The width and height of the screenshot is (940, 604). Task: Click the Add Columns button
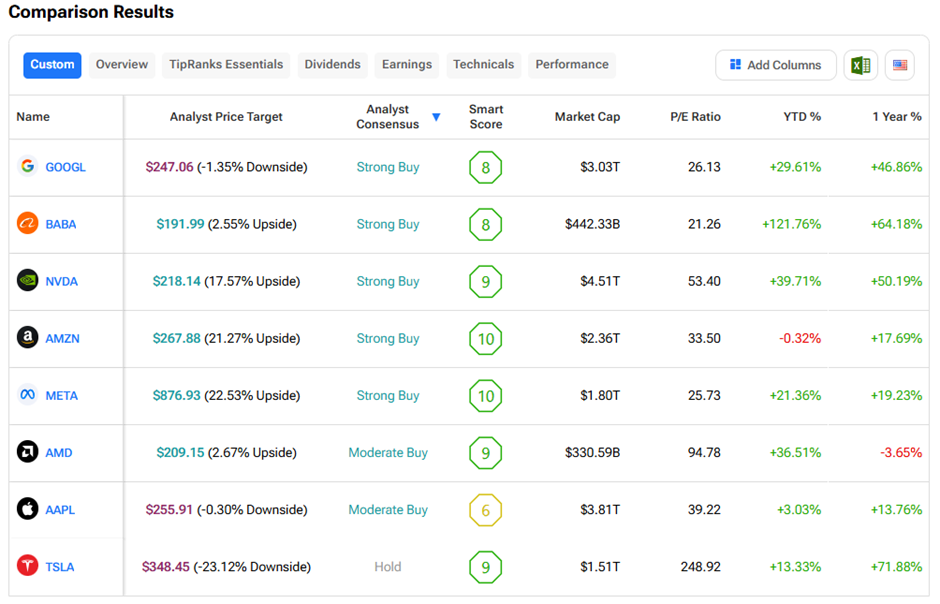click(x=775, y=65)
